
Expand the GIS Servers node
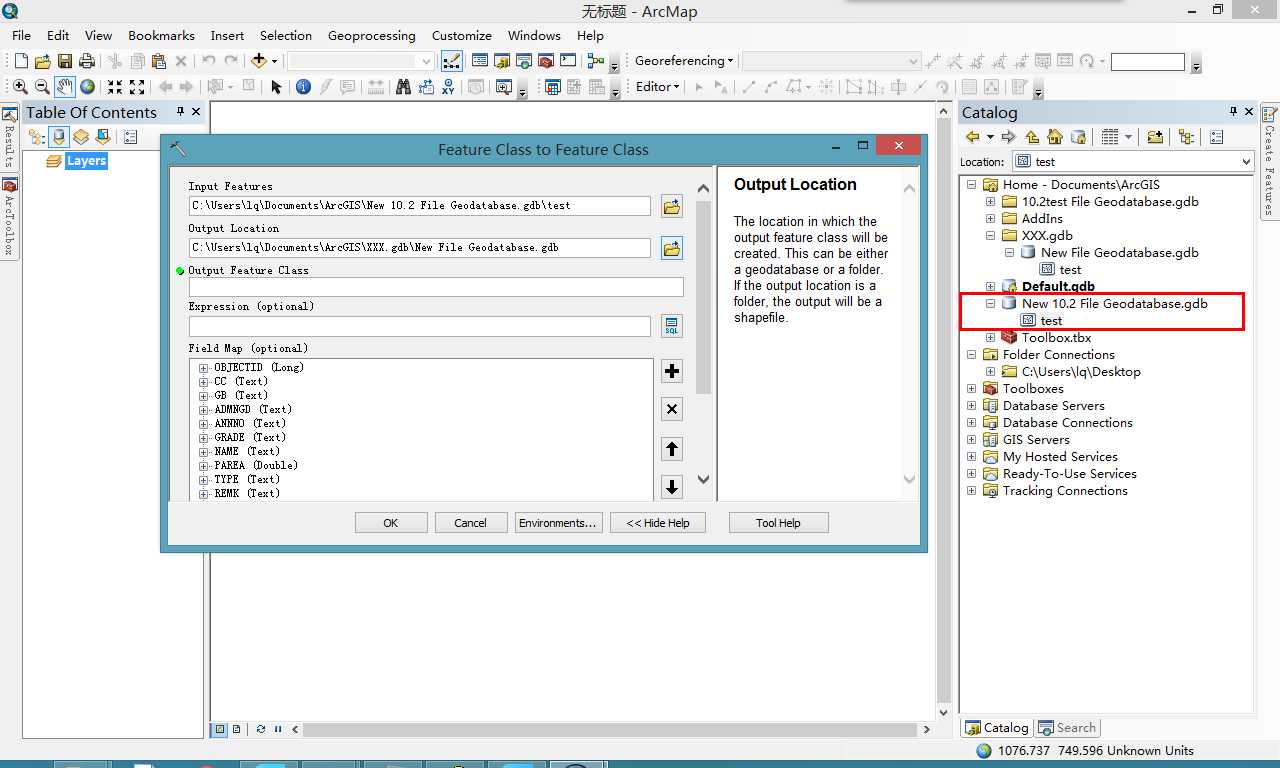[x=971, y=439]
